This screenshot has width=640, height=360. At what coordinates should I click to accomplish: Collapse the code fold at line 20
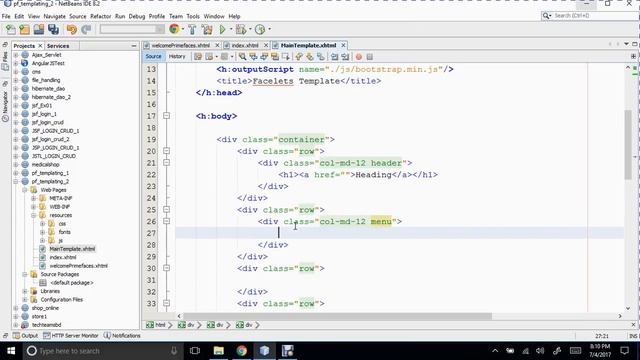pyautogui.click(x=167, y=151)
